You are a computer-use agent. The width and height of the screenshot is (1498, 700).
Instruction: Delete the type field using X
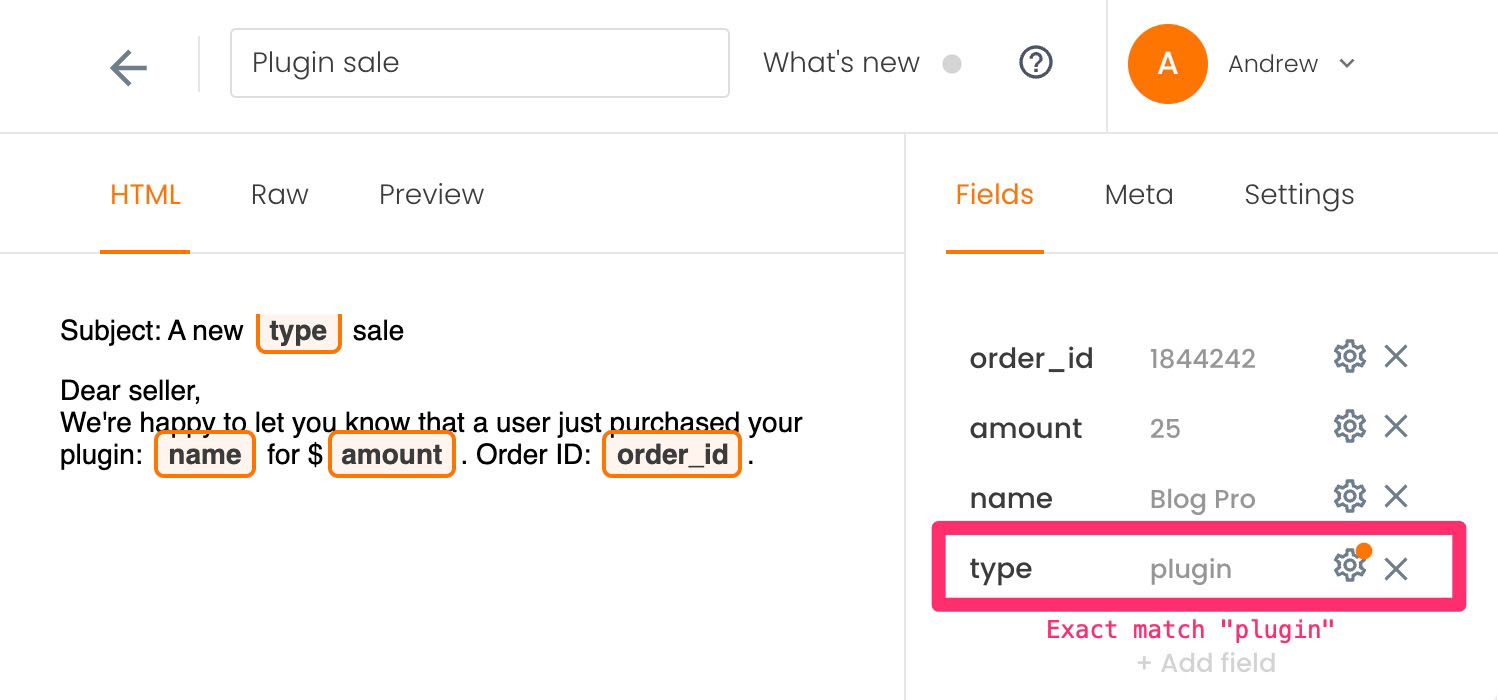[x=1396, y=569]
